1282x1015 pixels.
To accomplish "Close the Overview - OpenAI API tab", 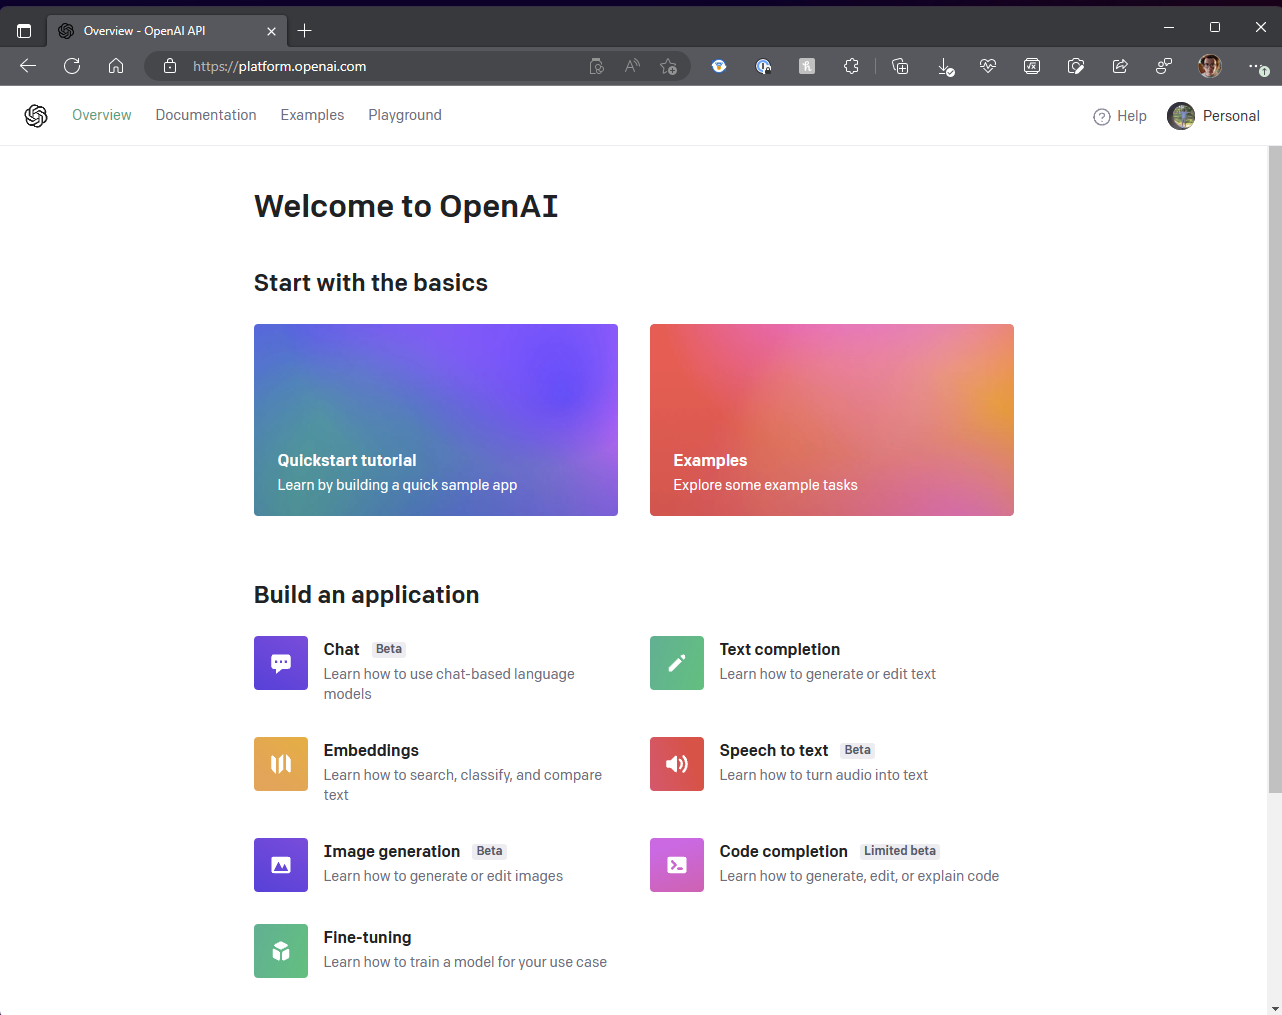I will coord(271,31).
